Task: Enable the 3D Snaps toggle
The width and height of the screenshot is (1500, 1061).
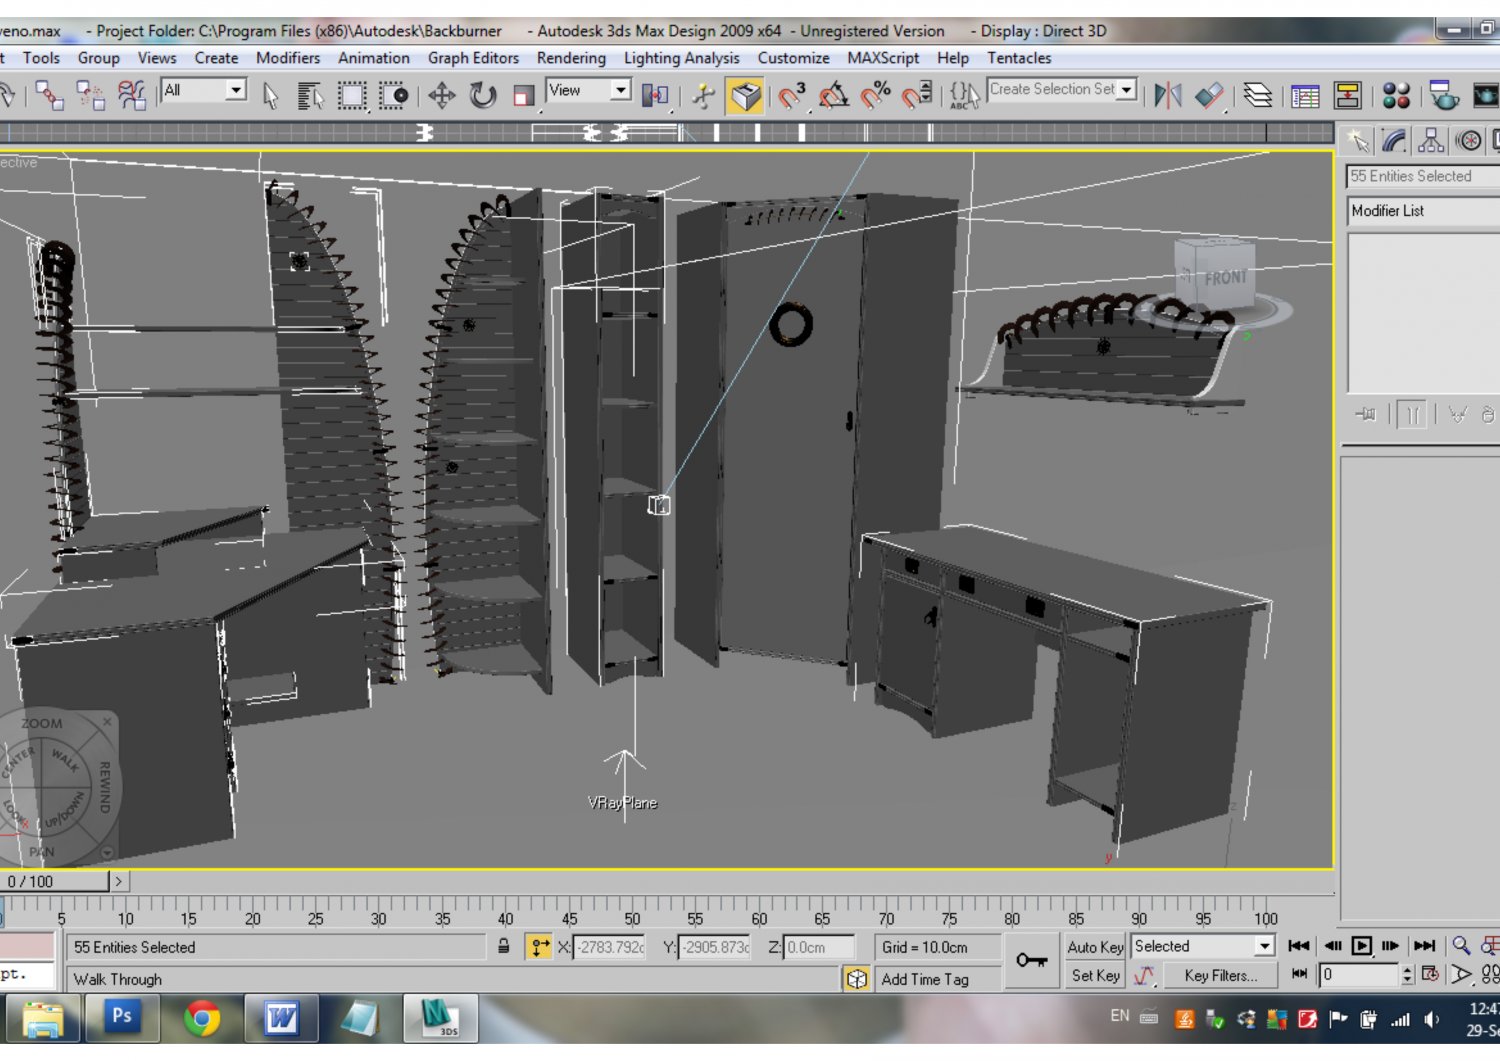Action: [790, 96]
